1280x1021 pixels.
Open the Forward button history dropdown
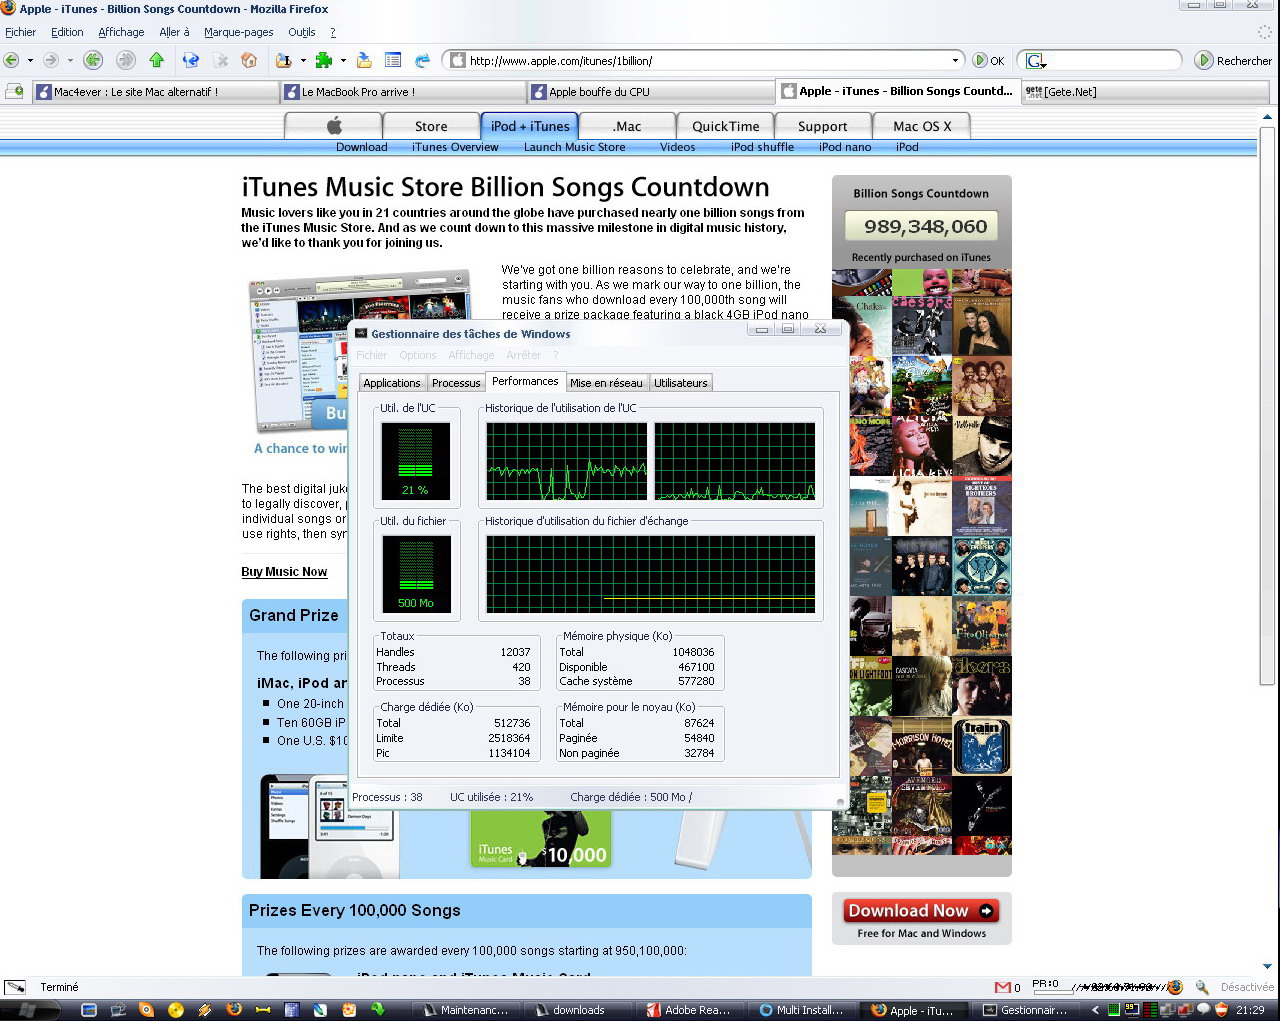pyautogui.click(x=69, y=60)
